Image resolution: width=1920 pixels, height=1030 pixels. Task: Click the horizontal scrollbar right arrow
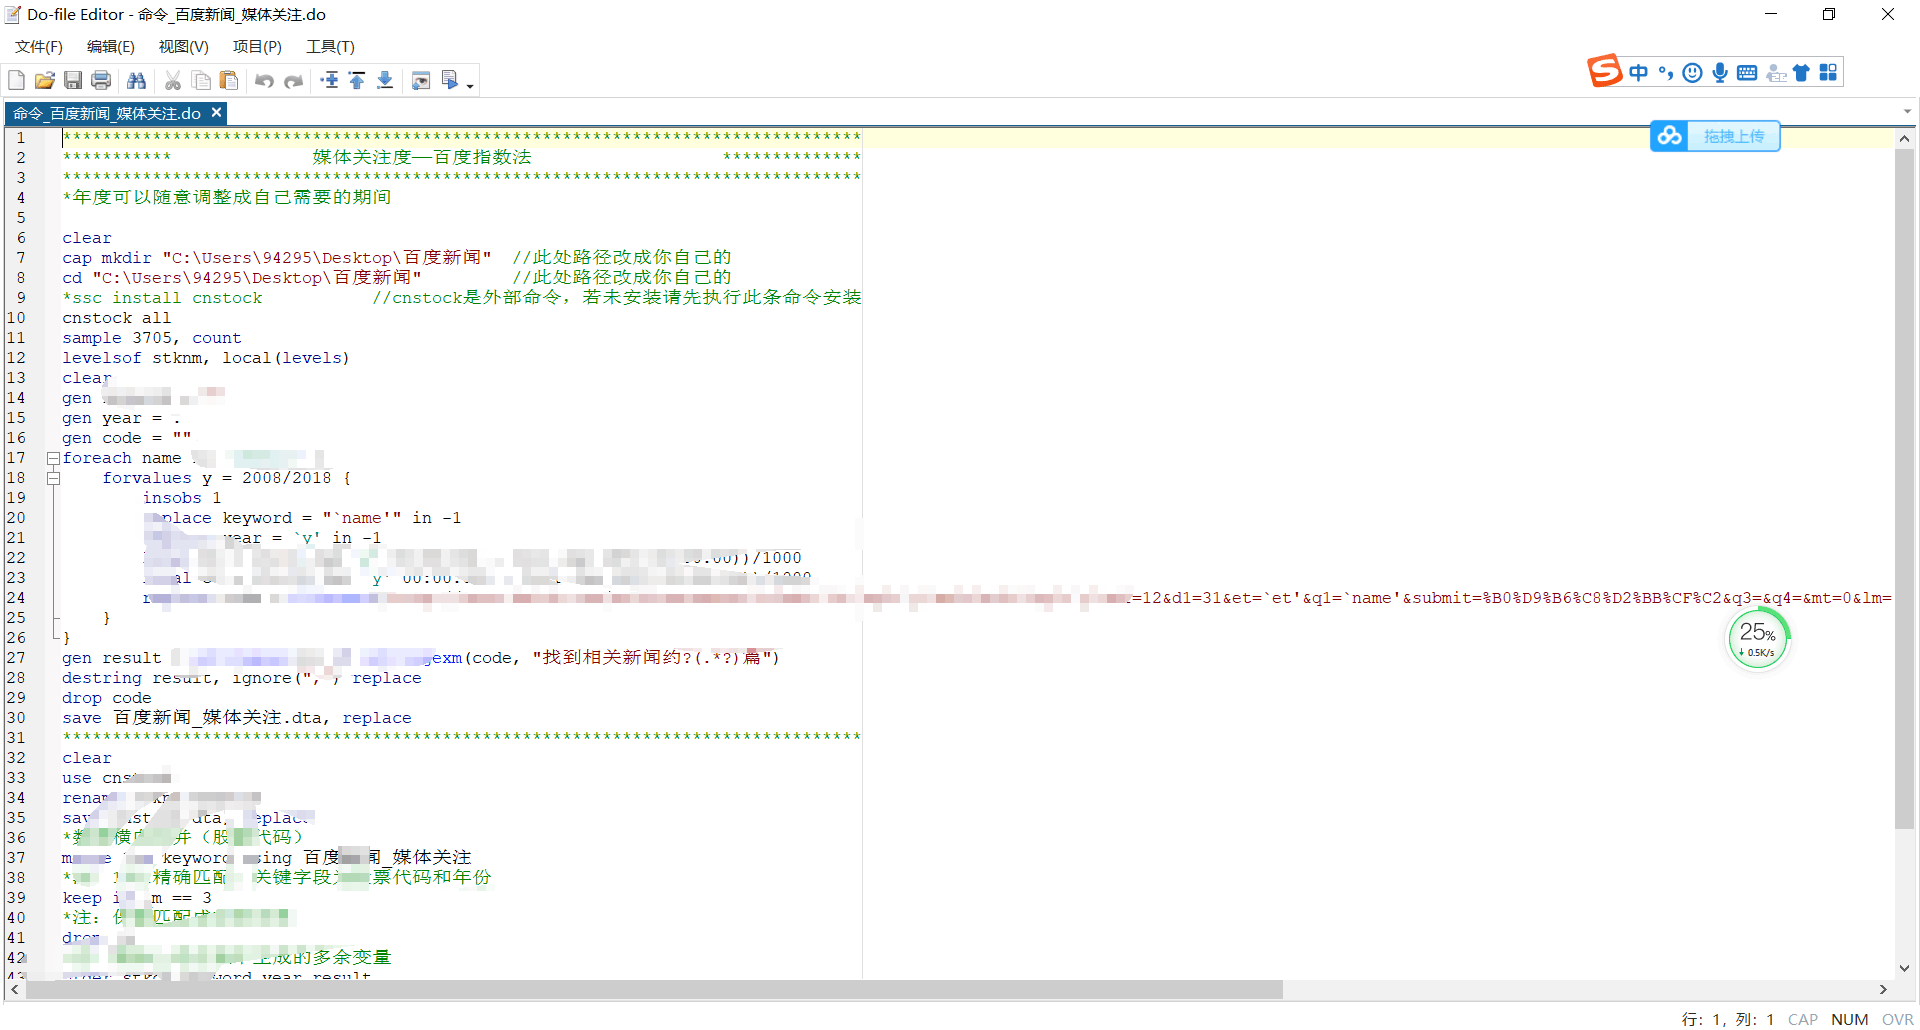pyautogui.click(x=1883, y=990)
